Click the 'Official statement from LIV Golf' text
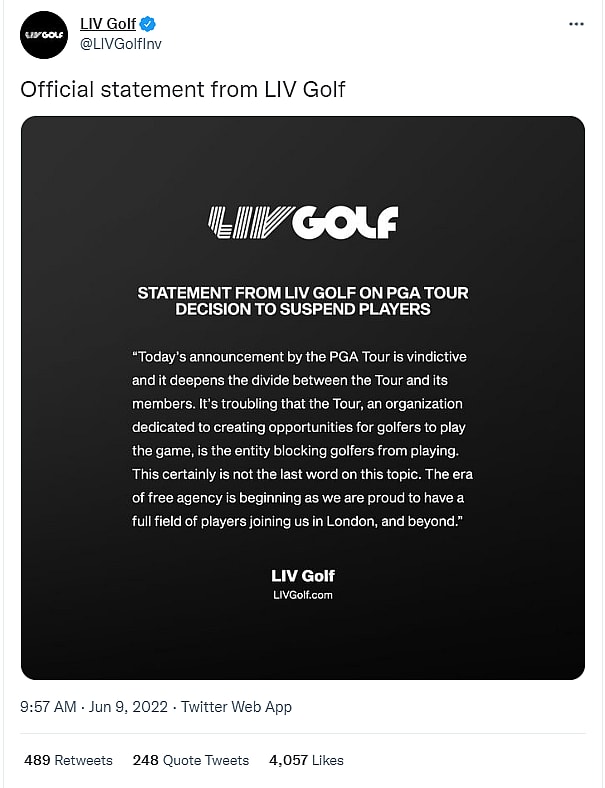The image size is (605, 788). point(183,89)
